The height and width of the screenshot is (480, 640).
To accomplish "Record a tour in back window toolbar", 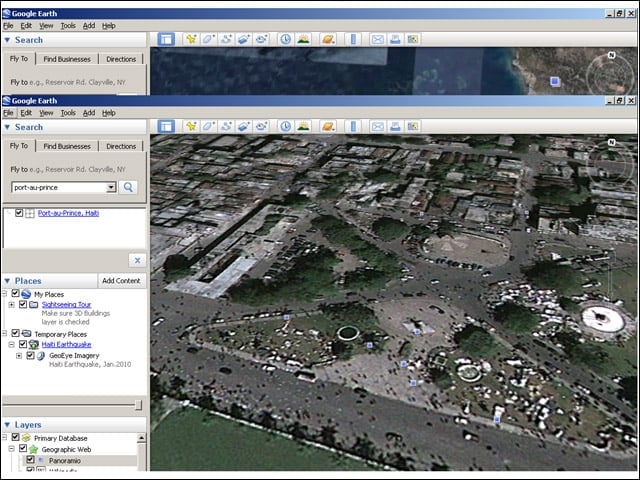I will (261, 40).
